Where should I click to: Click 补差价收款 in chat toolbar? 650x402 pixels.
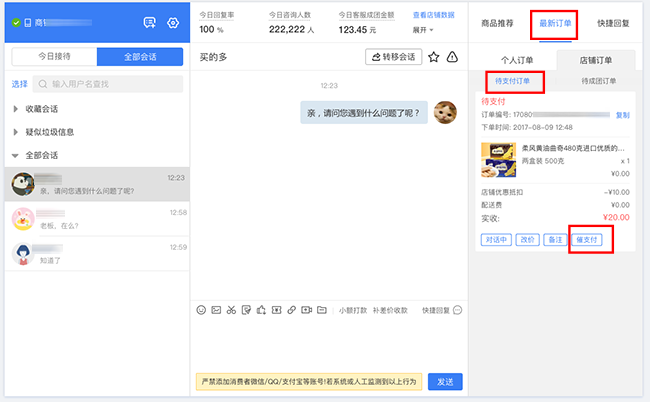coord(390,310)
